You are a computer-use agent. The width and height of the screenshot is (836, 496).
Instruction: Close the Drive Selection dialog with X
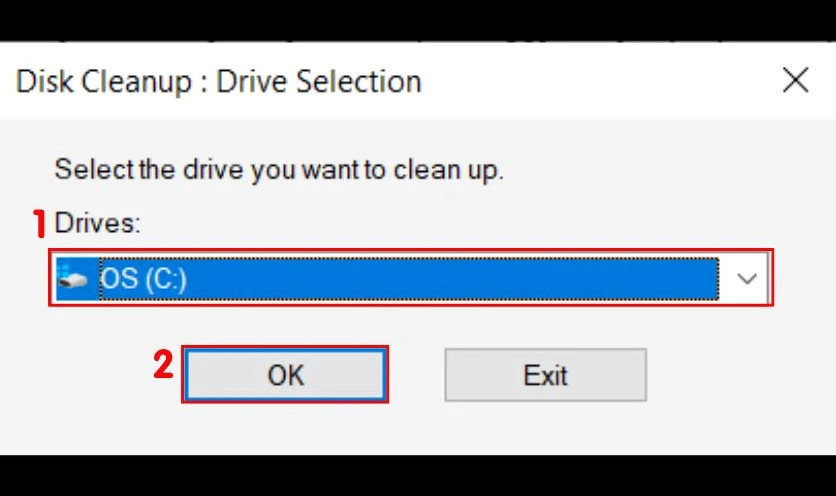pos(795,81)
